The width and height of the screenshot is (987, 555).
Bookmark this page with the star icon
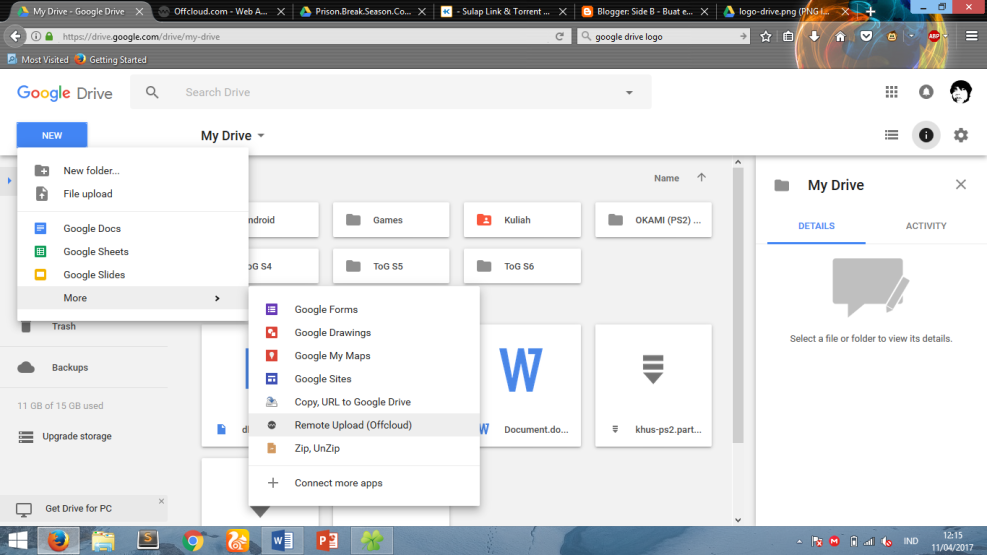point(765,36)
